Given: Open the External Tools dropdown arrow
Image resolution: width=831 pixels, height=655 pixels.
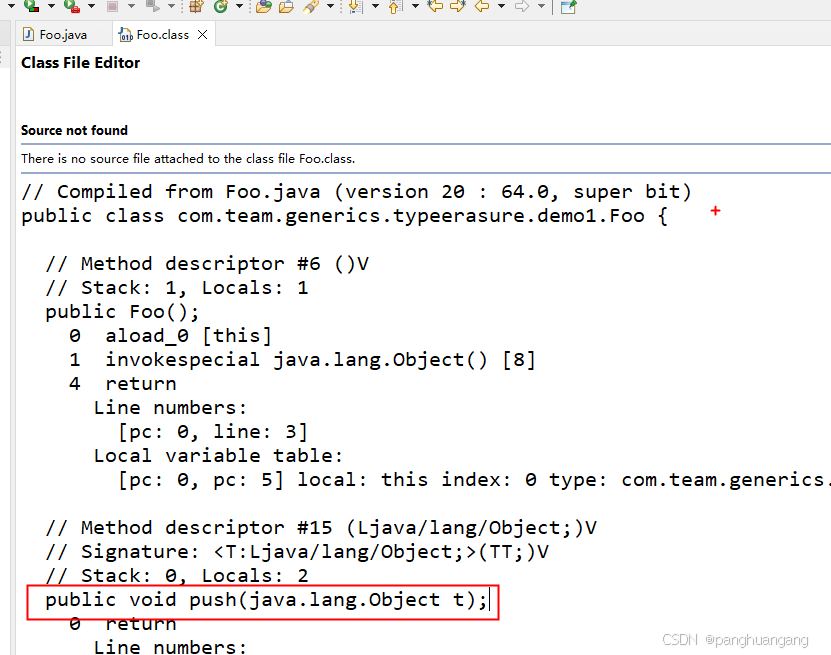Looking at the screenshot, I should pyautogui.click(x=91, y=6).
